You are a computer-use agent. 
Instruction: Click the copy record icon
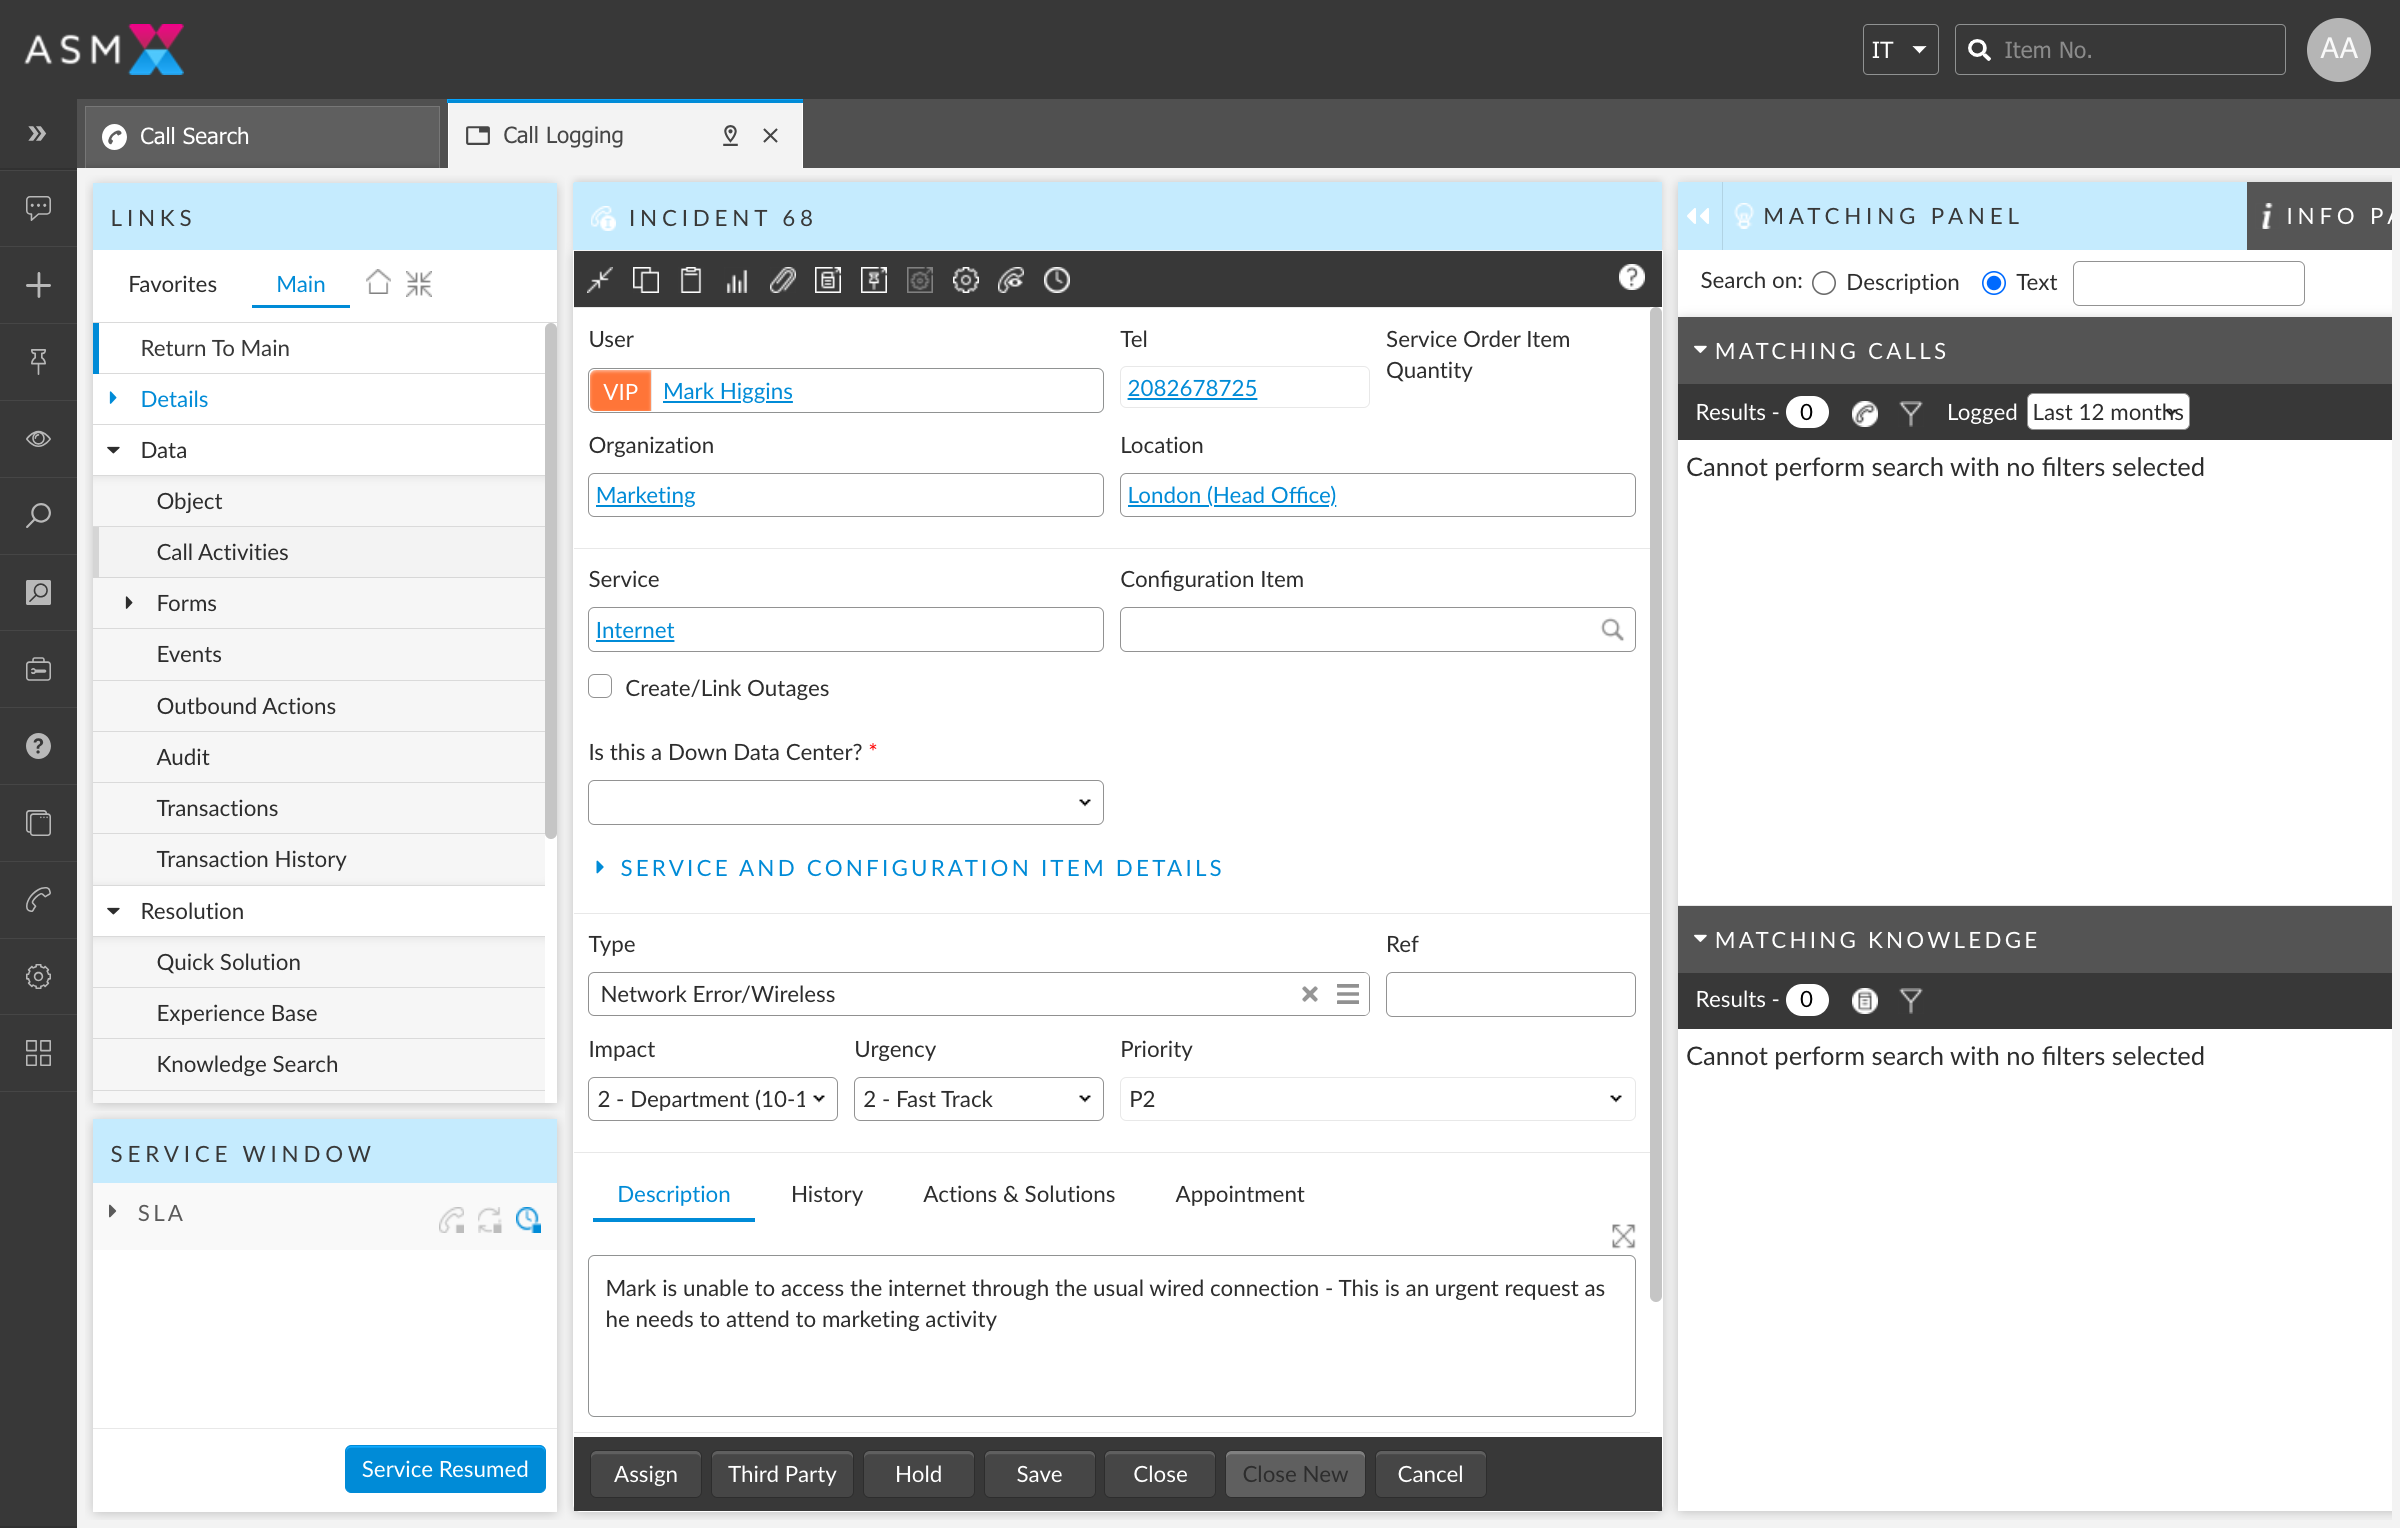click(645, 280)
